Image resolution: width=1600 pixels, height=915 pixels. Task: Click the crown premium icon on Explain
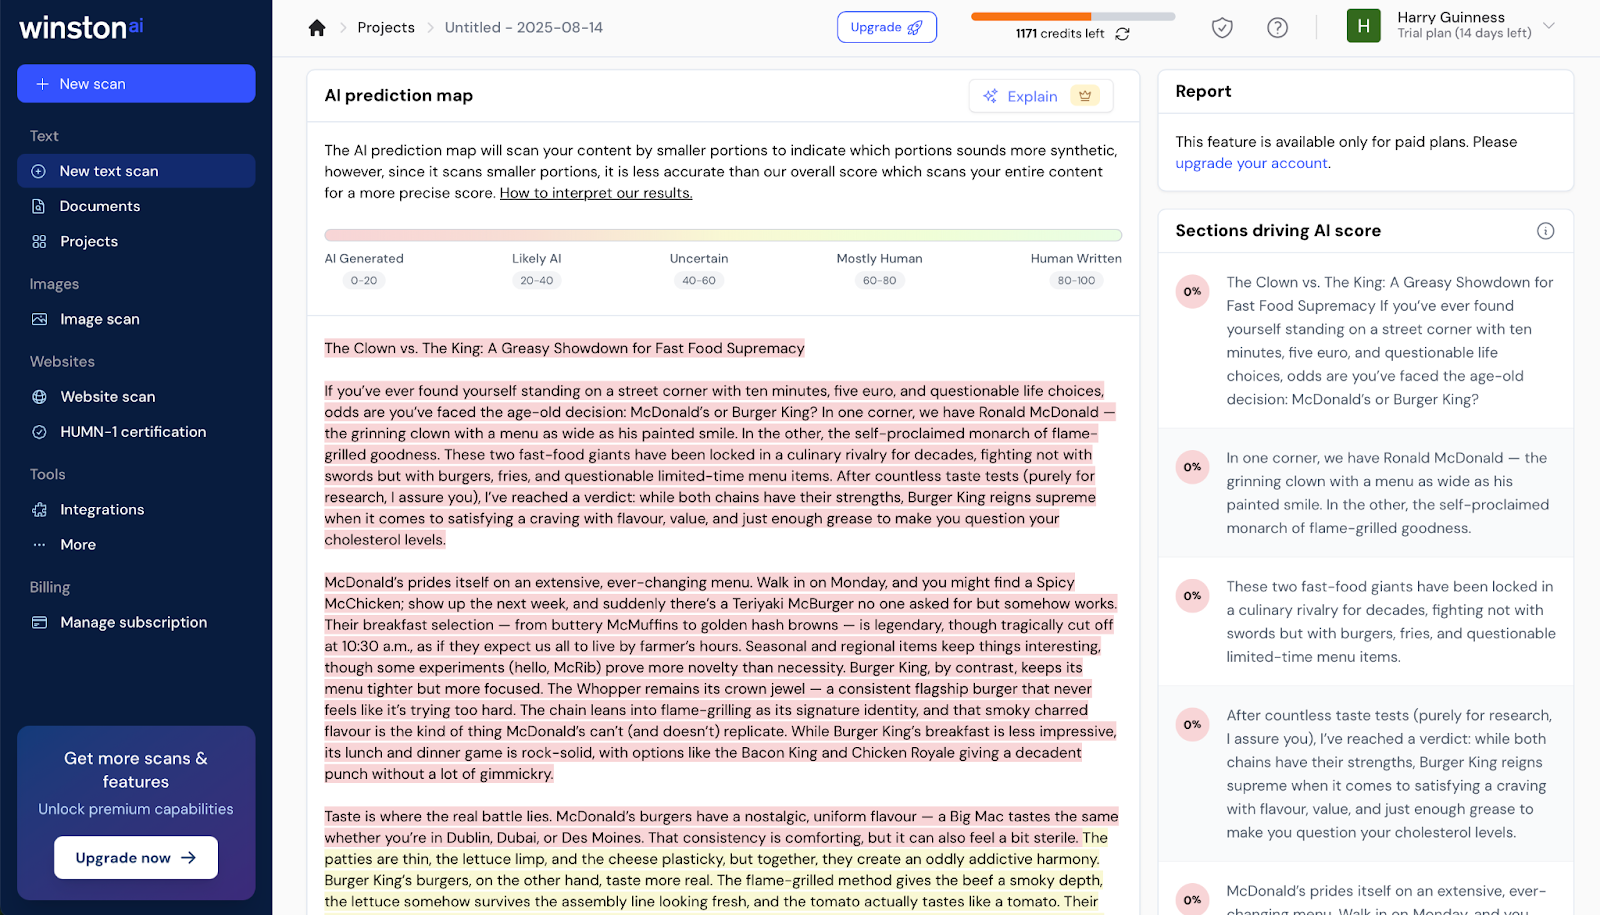coord(1085,96)
